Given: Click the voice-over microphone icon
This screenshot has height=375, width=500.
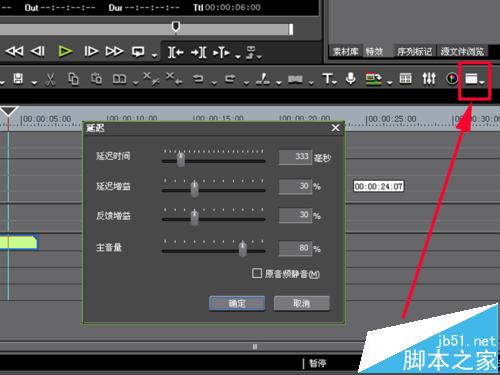Looking at the screenshot, I should pyautogui.click(x=350, y=79).
